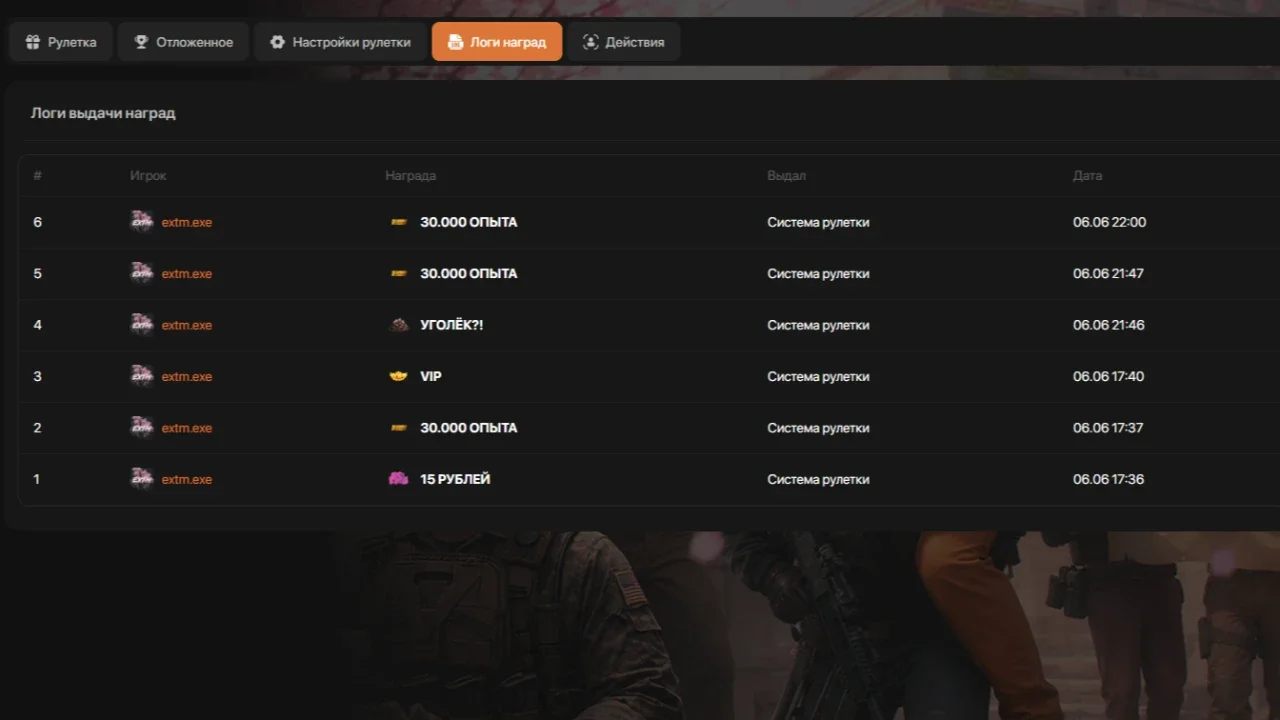The image size is (1280, 720).
Task: Switch to the Отложенное tab
Action: 183,42
